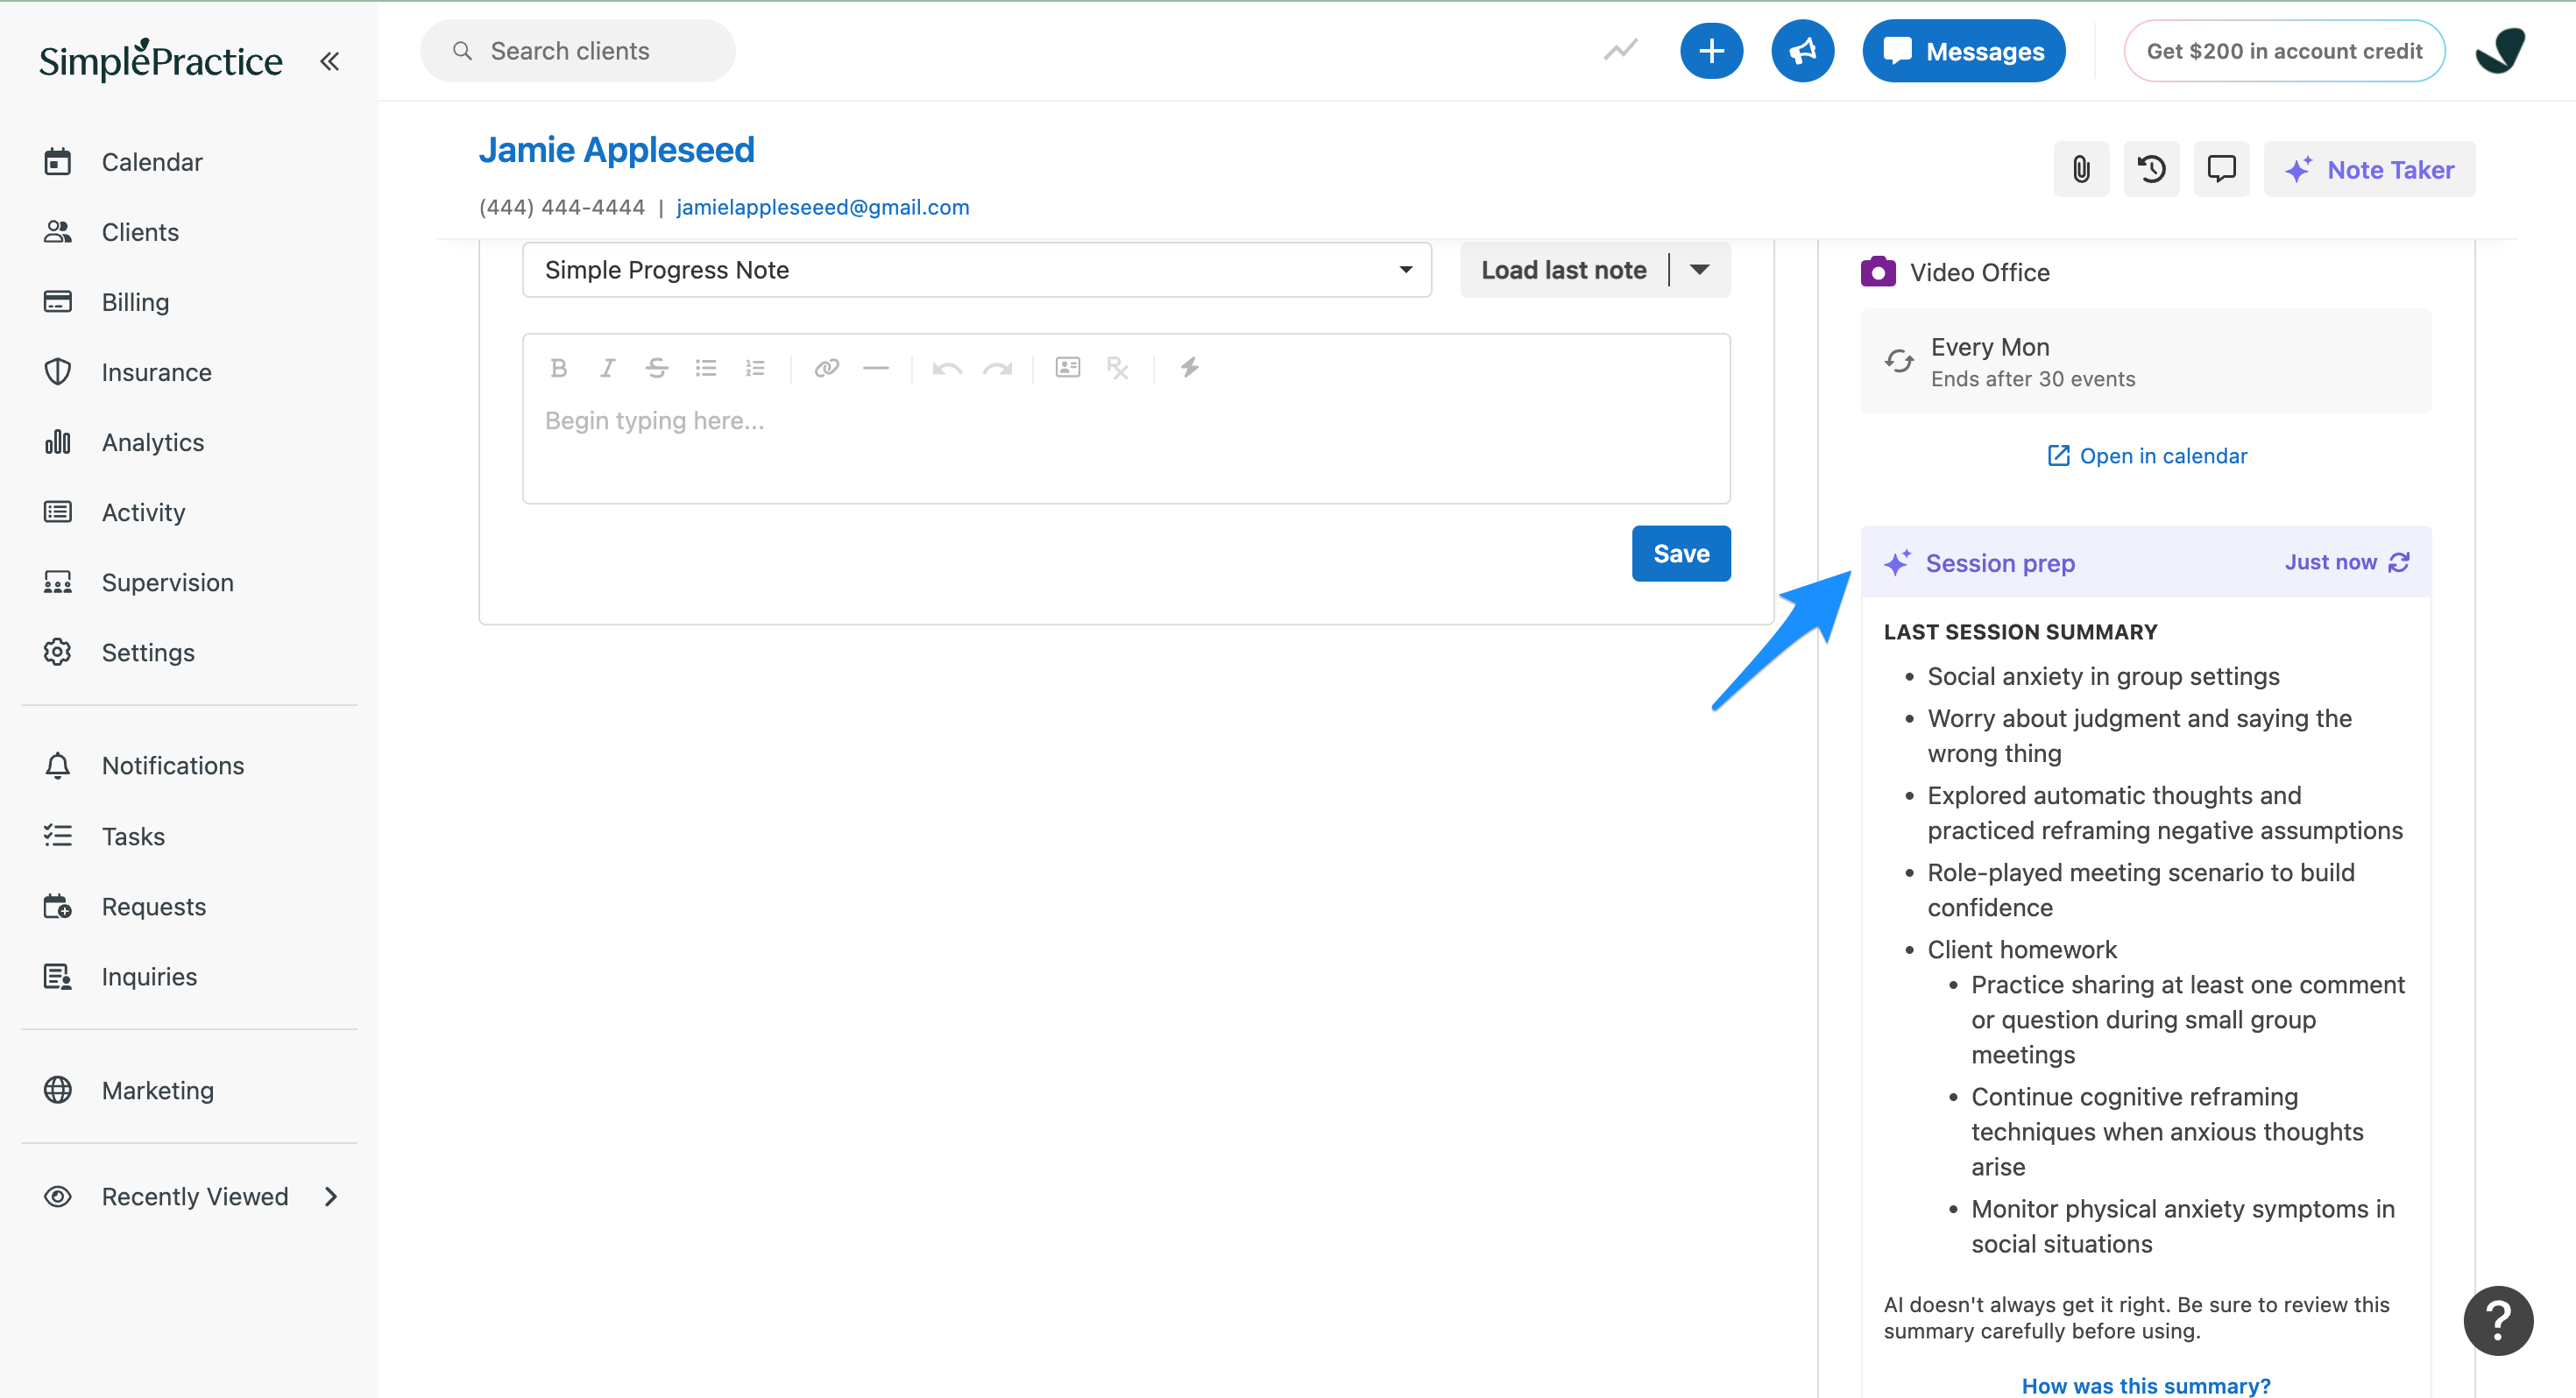Viewport: 2576px width, 1398px height.
Task: Click Load last note
Action: click(1563, 270)
